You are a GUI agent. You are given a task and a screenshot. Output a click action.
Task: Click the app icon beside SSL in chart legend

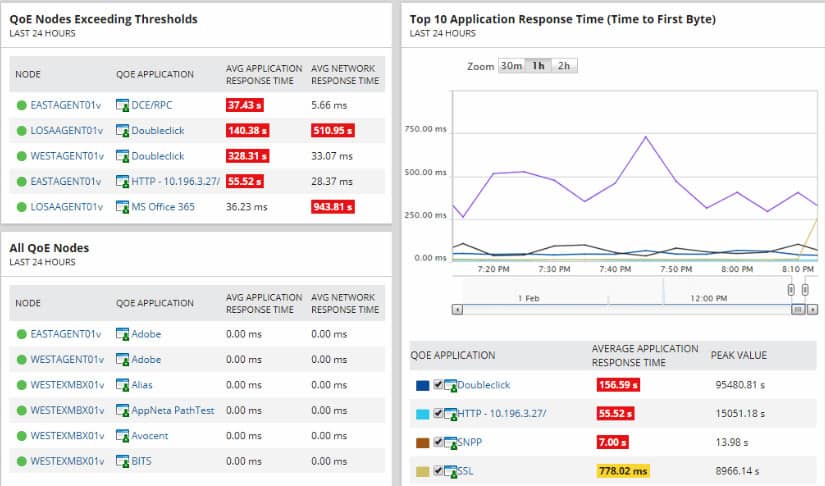point(450,471)
